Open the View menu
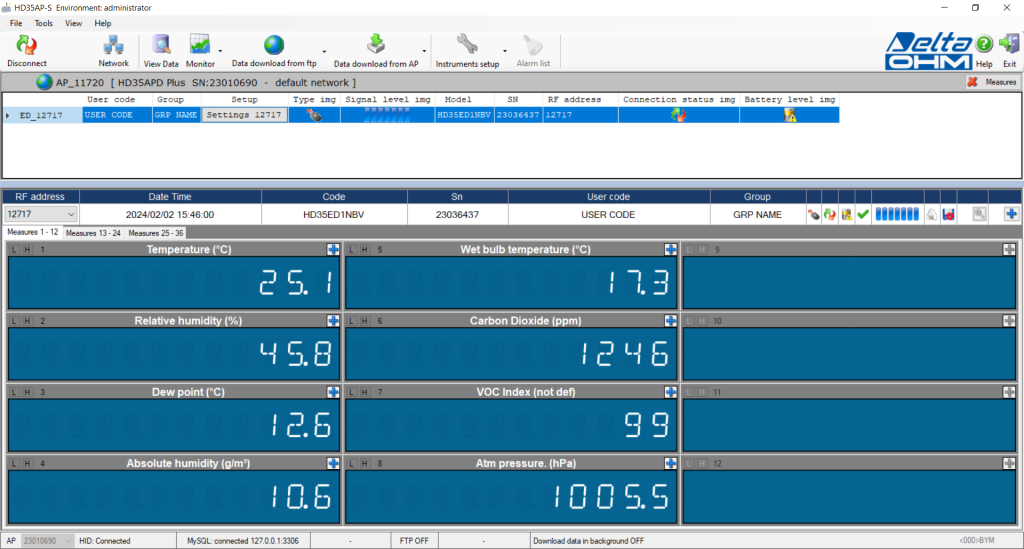The height and width of the screenshot is (549, 1024). (x=73, y=23)
